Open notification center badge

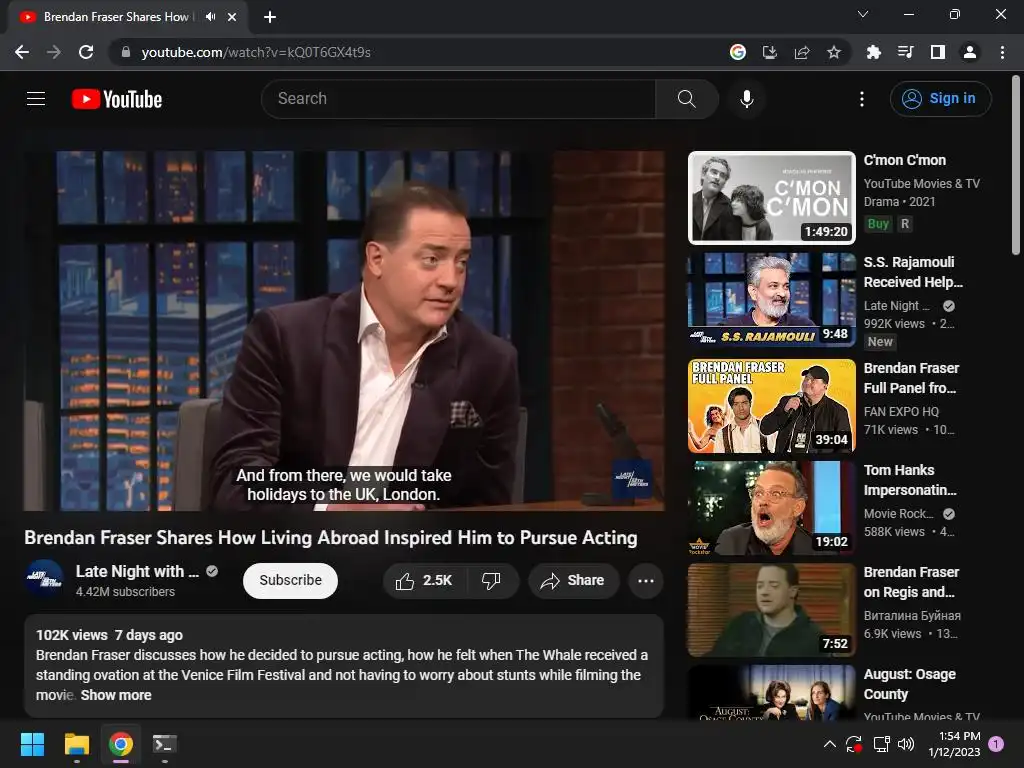click(x=996, y=743)
